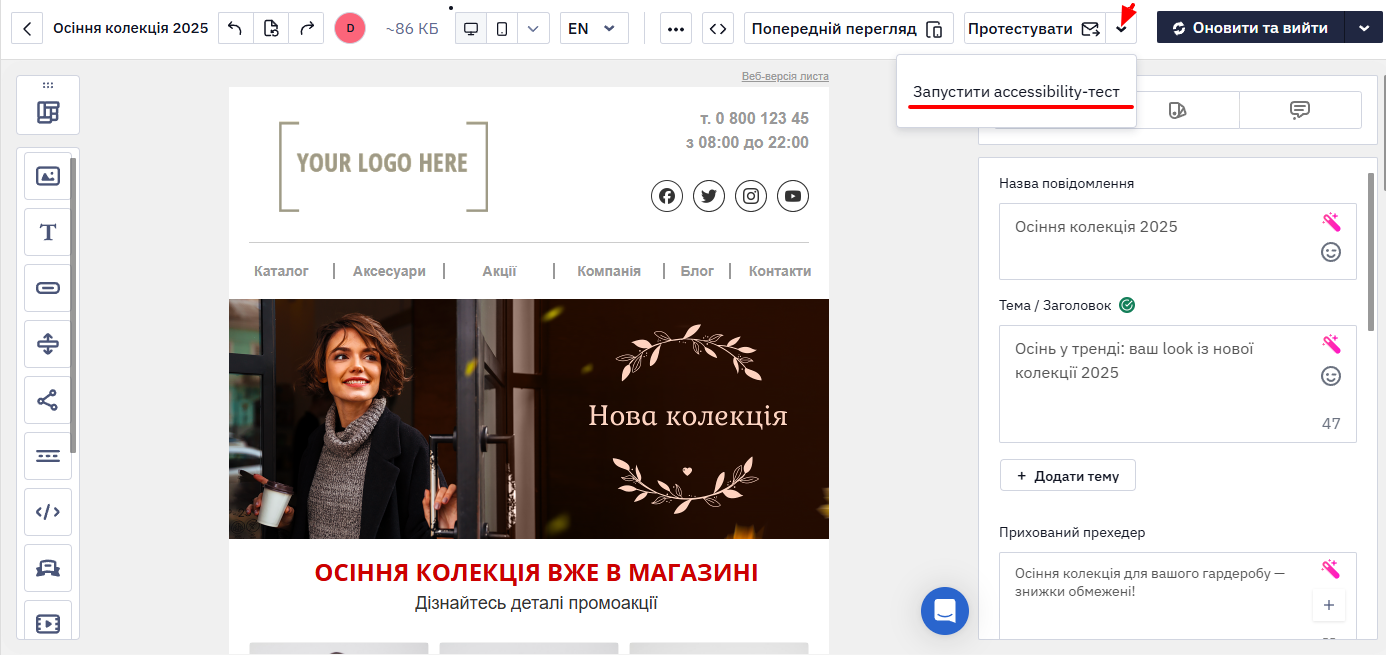The height and width of the screenshot is (655, 1386).
Task: Click the phone number т. 0 800 123 45
Action: (x=754, y=118)
